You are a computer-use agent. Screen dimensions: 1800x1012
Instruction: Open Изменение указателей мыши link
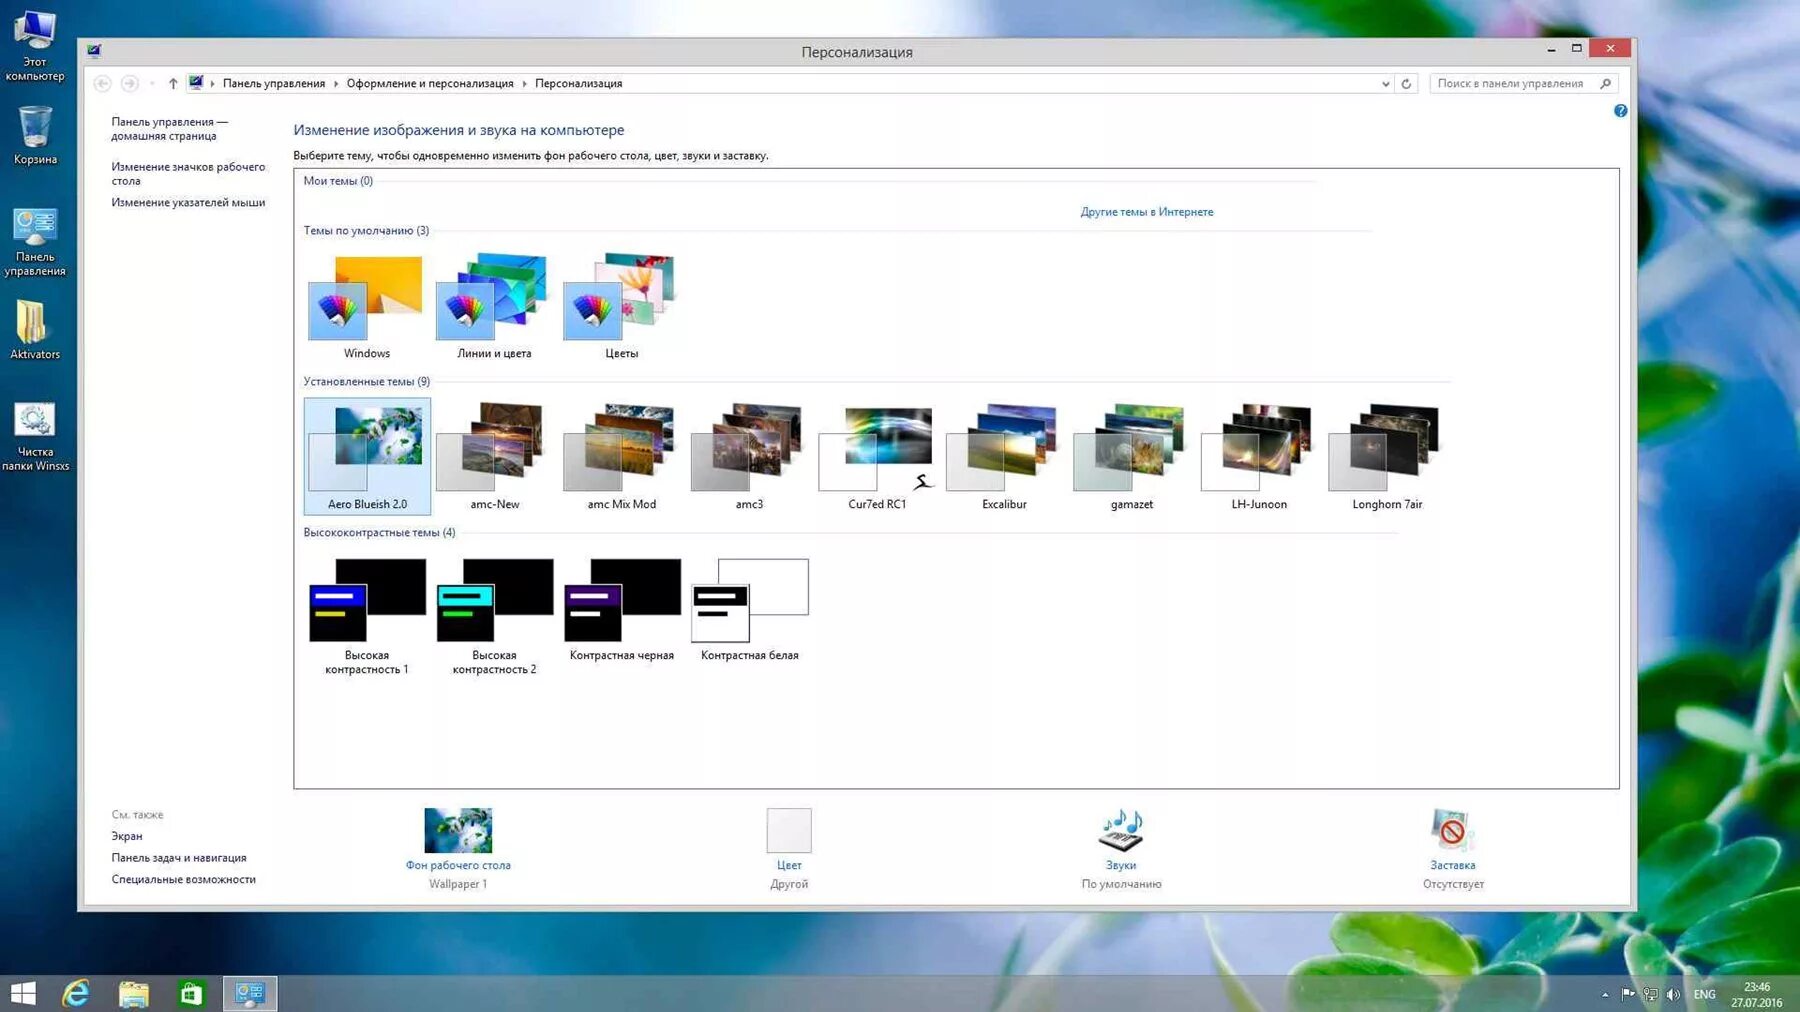pyautogui.click(x=188, y=202)
